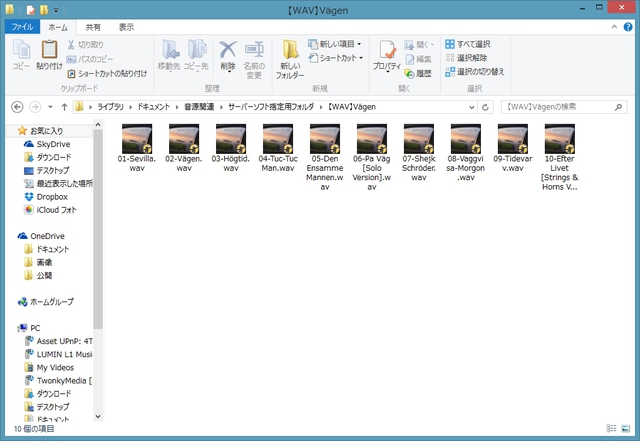
Task: Click the Paste (貼り付け) icon in ribbon
Action: tap(49, 54)
